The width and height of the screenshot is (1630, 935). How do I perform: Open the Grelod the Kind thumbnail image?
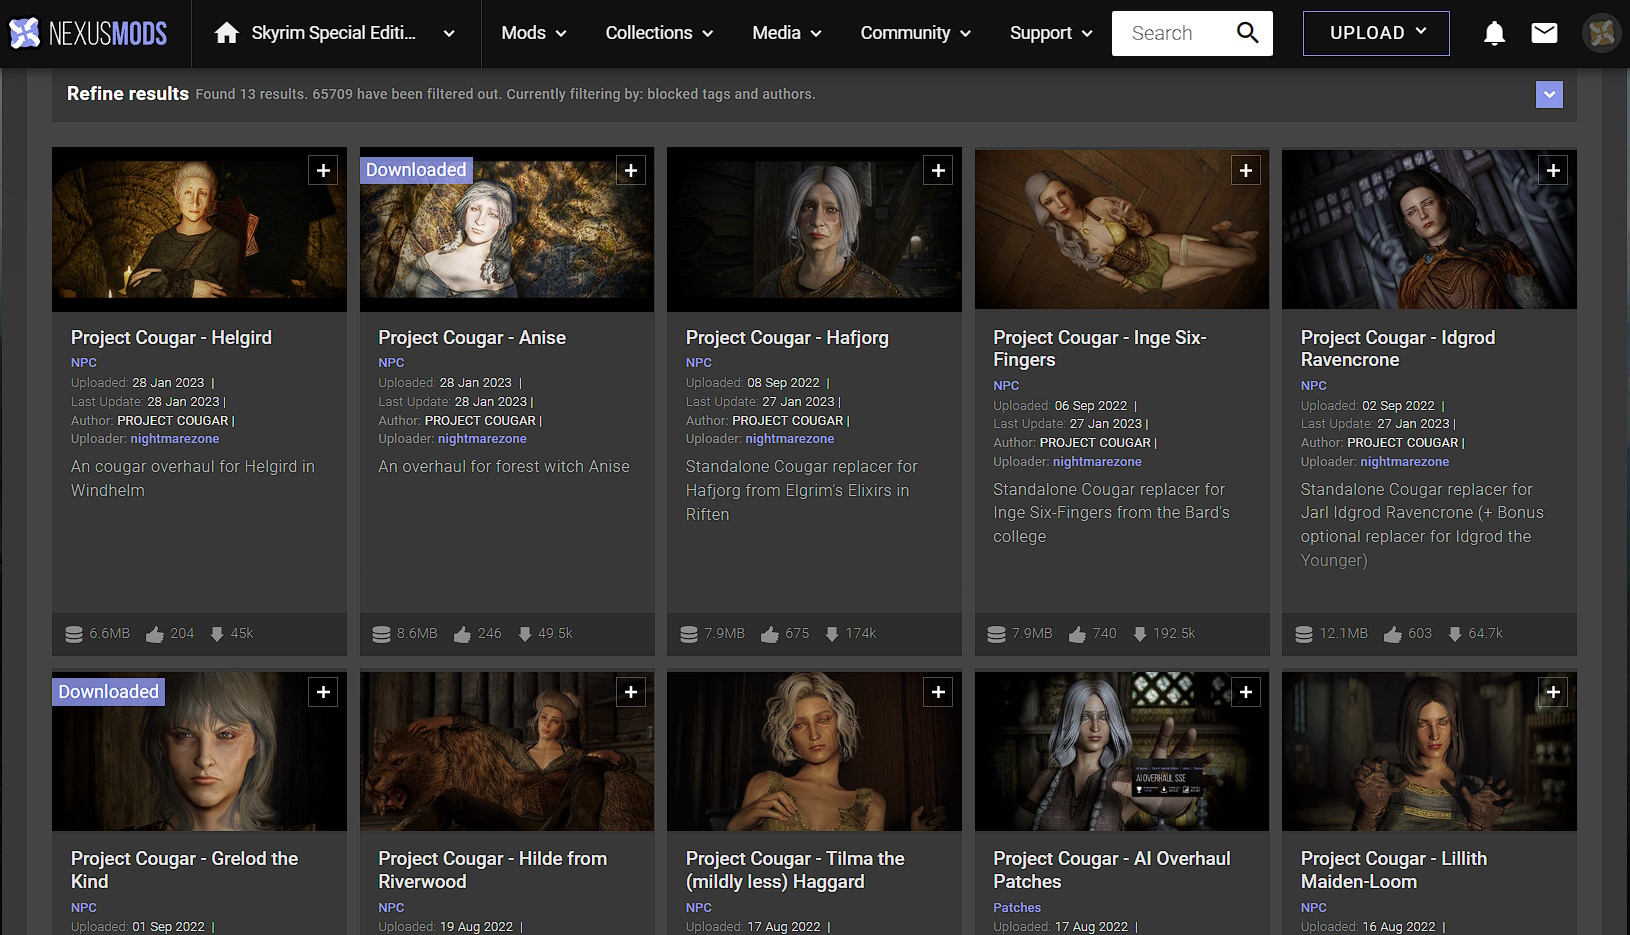coord(199,751)
